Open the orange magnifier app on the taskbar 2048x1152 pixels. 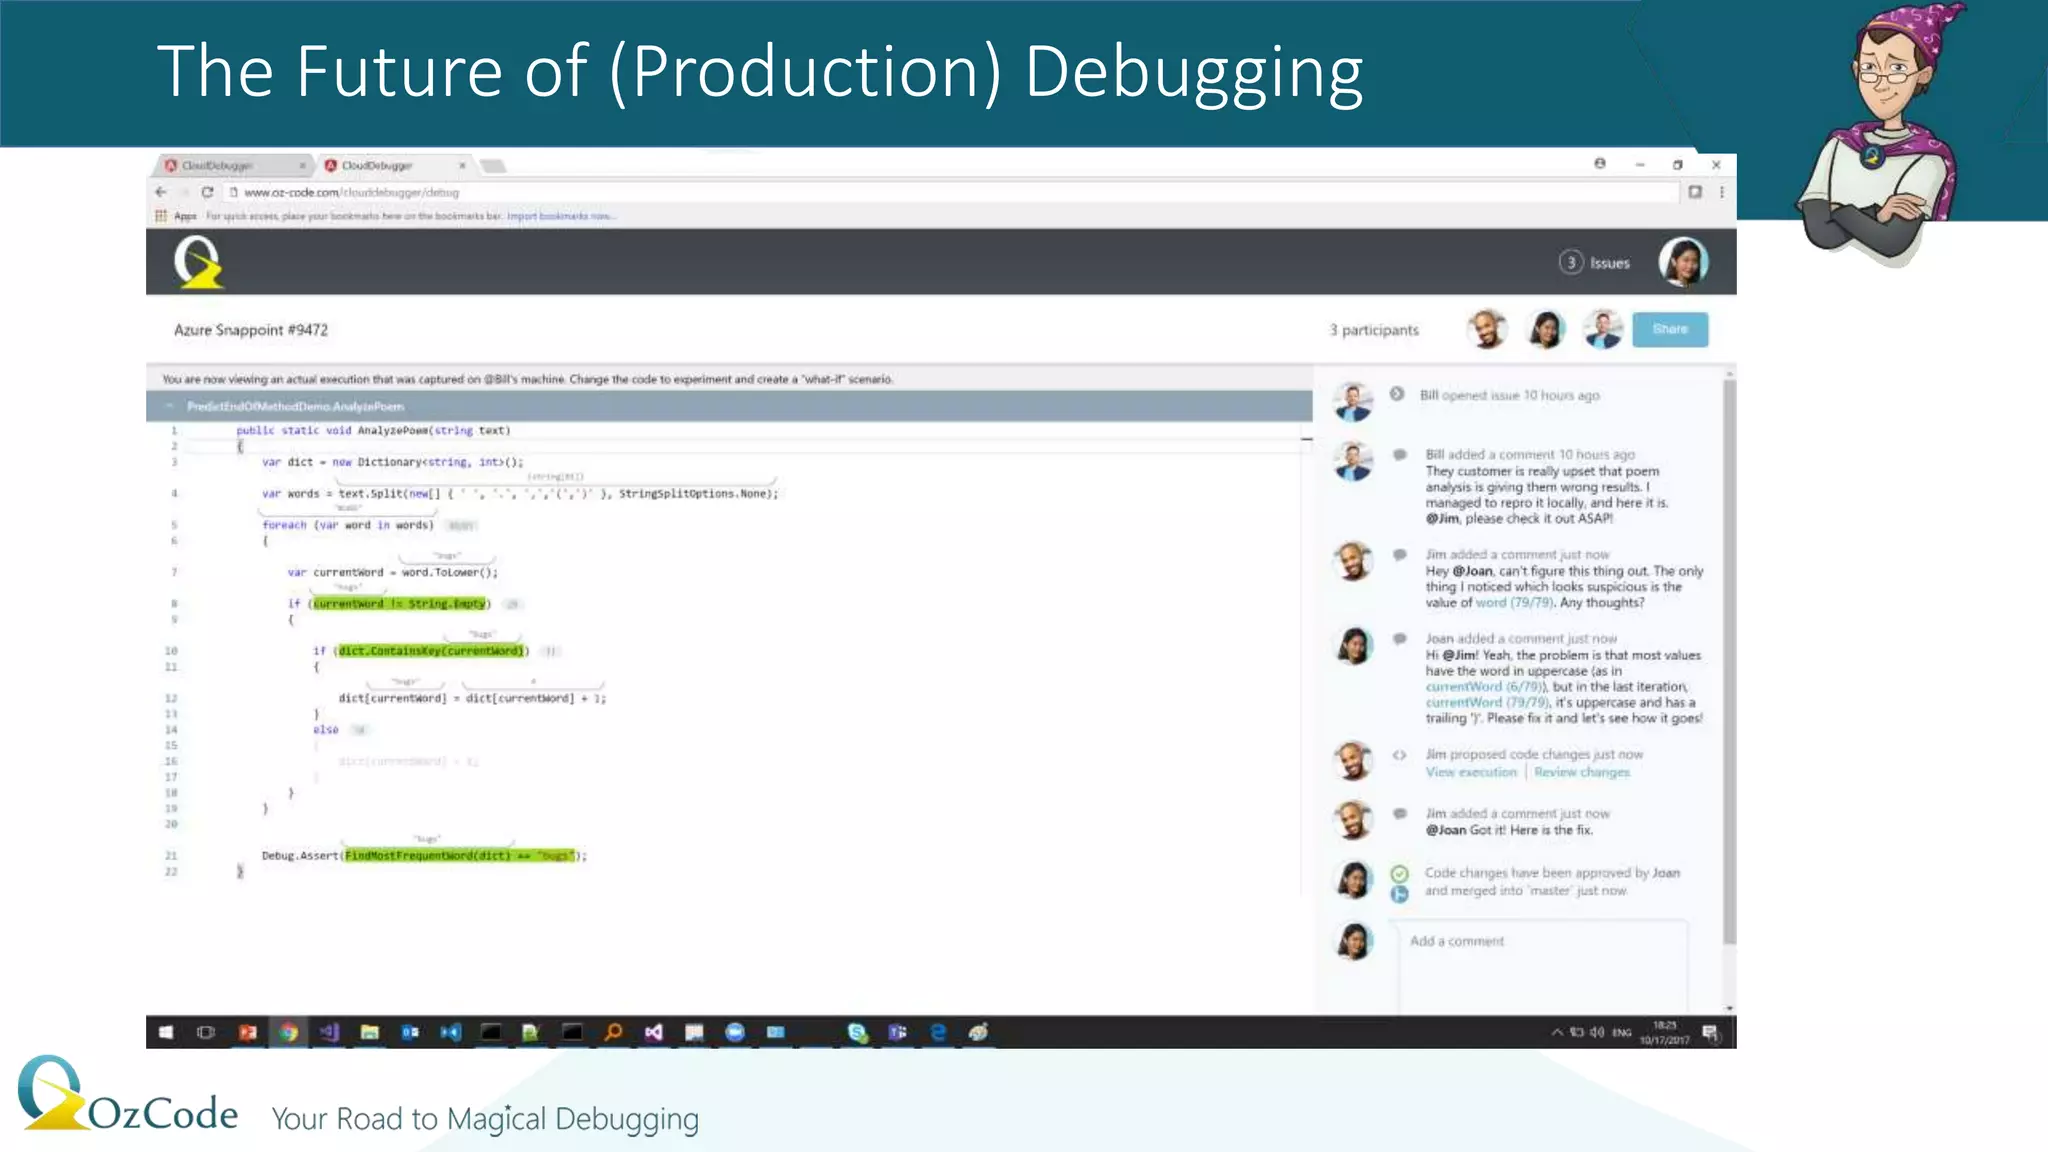click(614, 1032)
